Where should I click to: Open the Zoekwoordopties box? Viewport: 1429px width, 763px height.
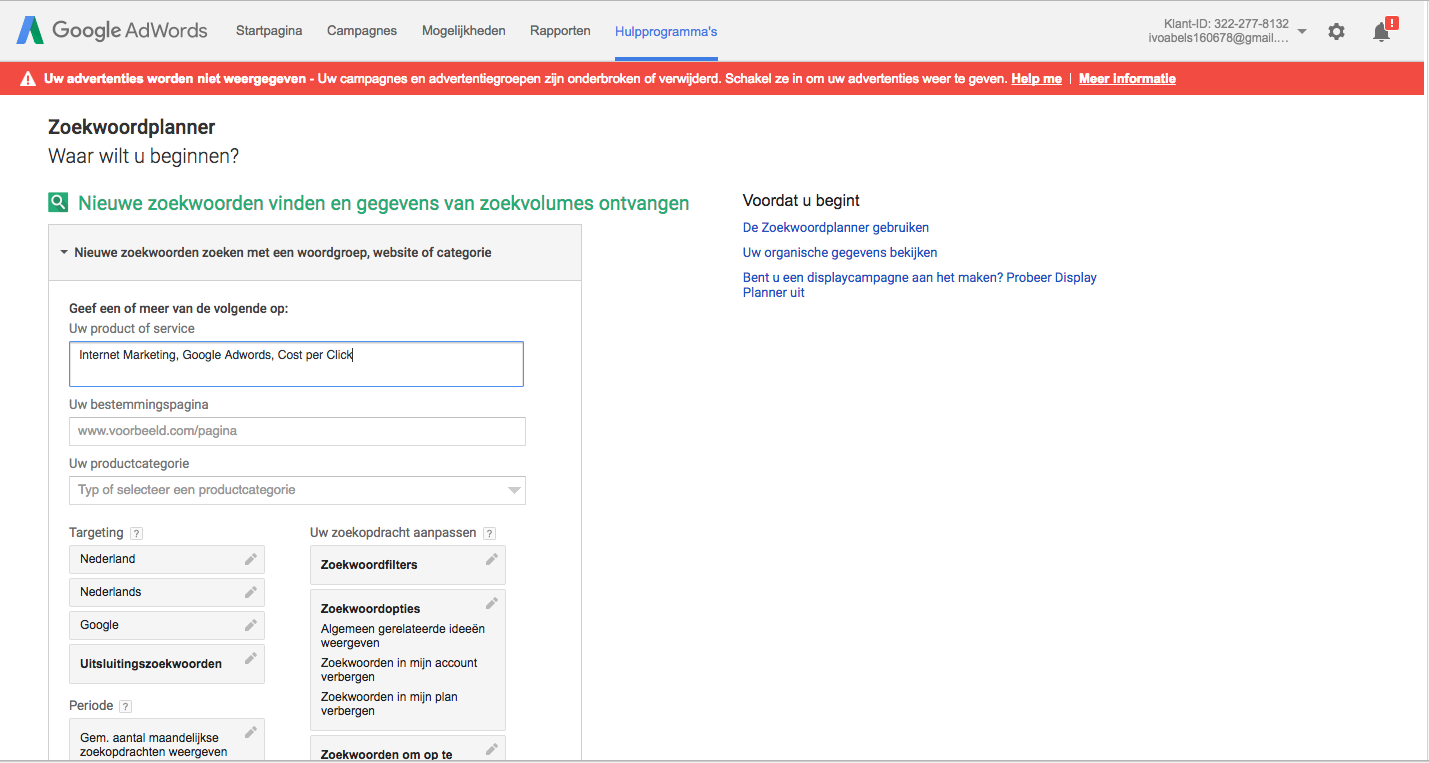pos(408,660)
